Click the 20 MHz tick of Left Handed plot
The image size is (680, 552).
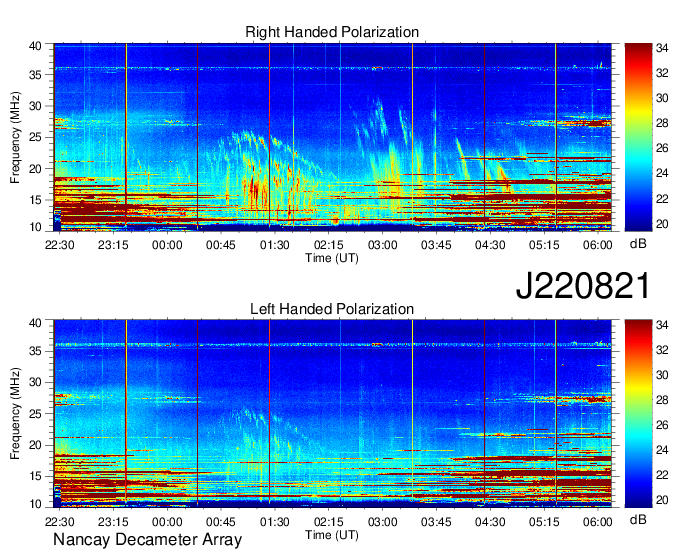35,445
